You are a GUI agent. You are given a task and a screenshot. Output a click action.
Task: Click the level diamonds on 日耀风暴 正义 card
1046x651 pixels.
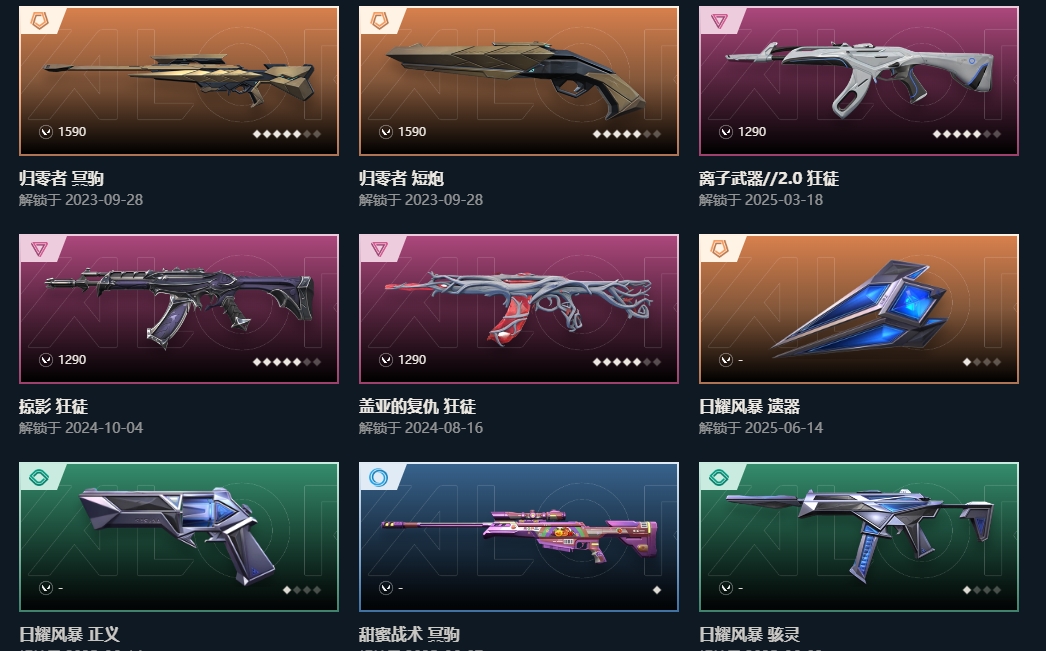tap(302, 590)
